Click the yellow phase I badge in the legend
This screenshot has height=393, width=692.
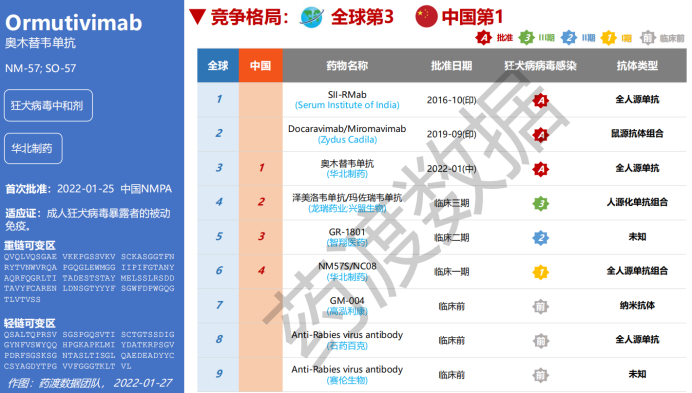click(x=609, y=38)
